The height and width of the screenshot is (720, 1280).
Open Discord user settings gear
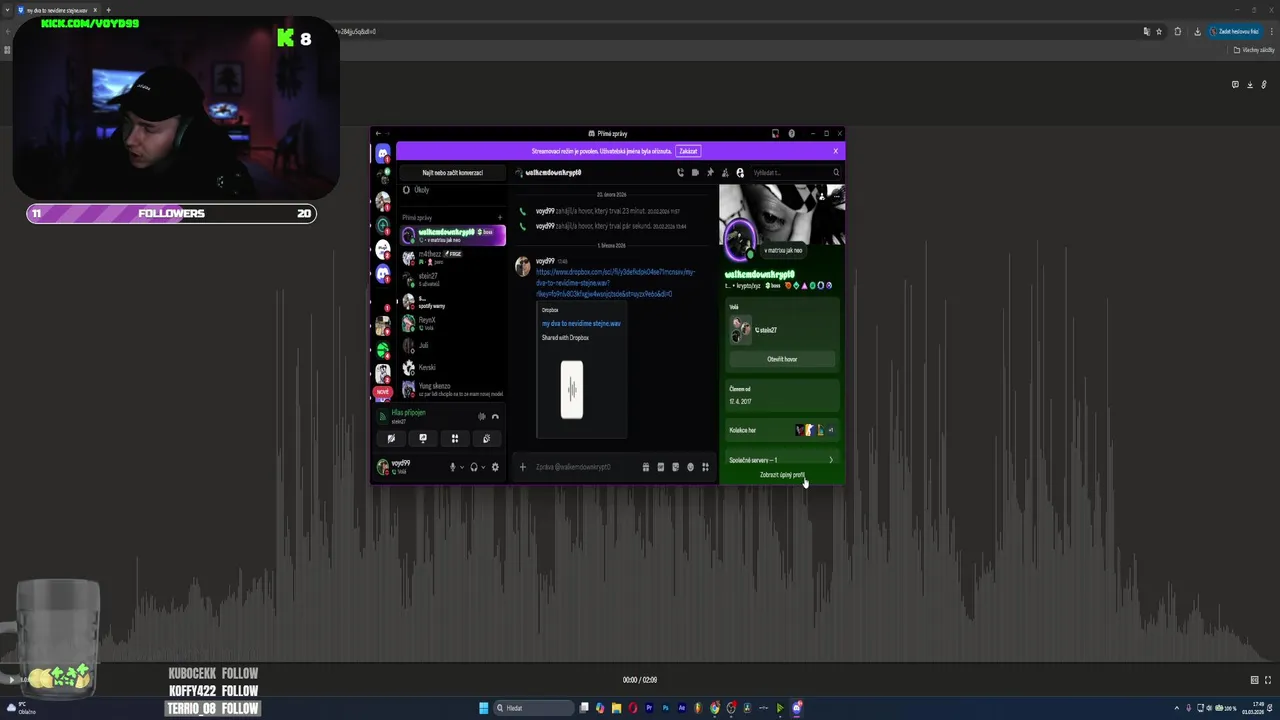495,467
